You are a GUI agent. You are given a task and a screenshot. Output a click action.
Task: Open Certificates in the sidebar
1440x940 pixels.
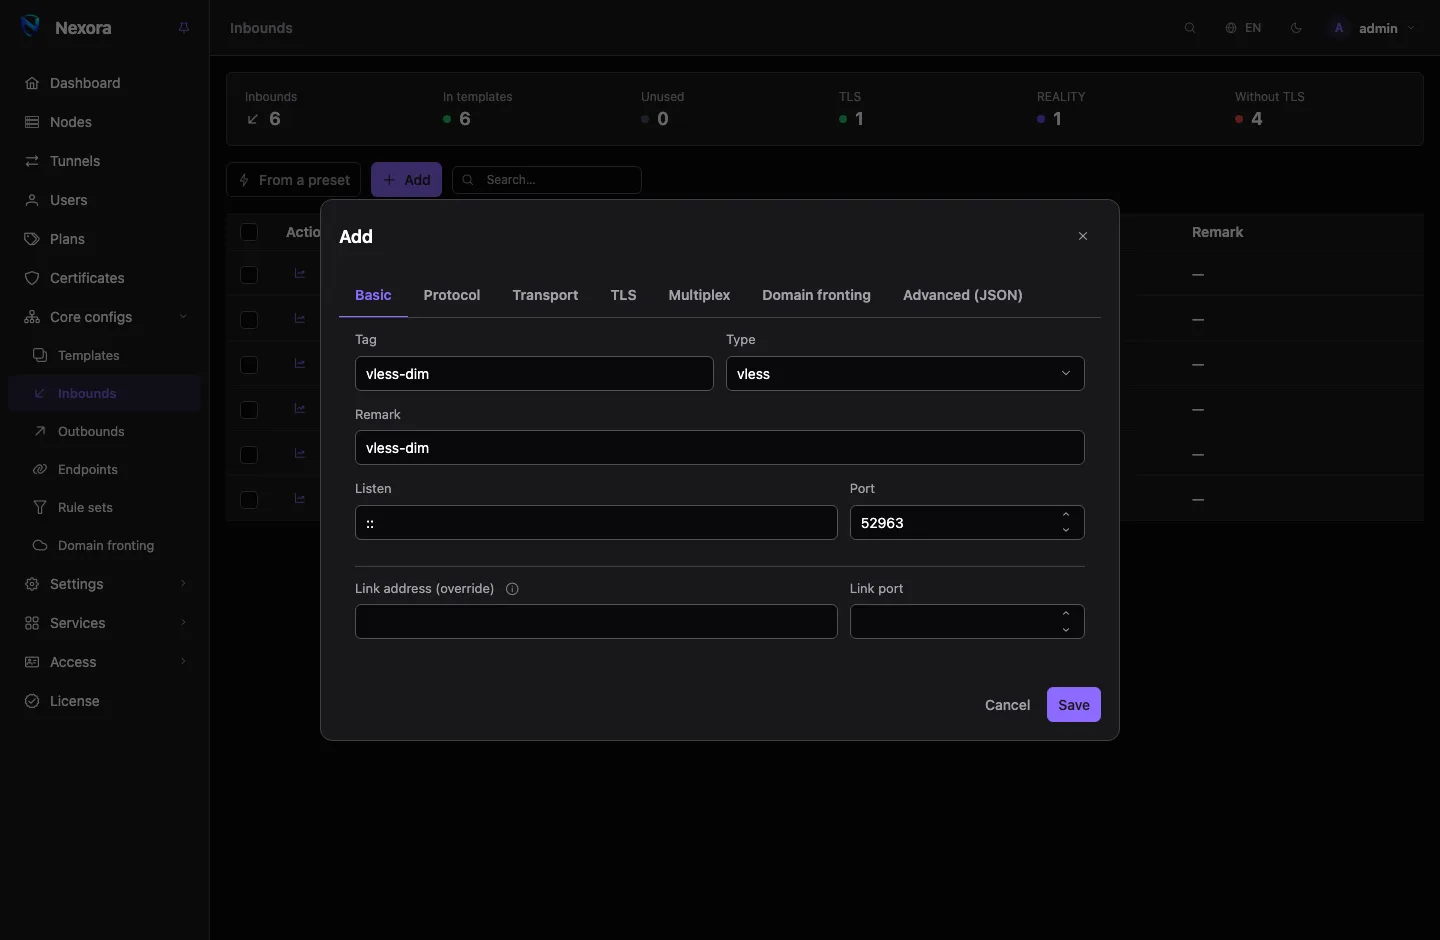click(105, 278)
